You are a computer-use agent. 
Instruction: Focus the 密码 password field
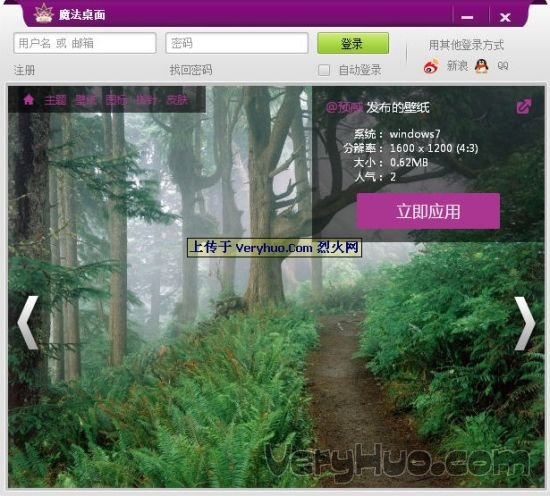237,43
